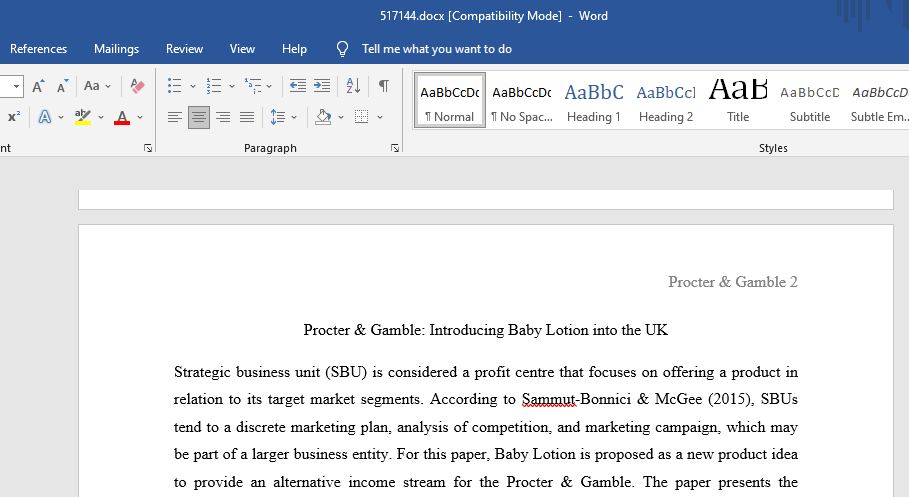Click the Procter & Gamble 2 header
This screenshot has width=909, height=497.
pyautogui.click(x=733, y=282)
